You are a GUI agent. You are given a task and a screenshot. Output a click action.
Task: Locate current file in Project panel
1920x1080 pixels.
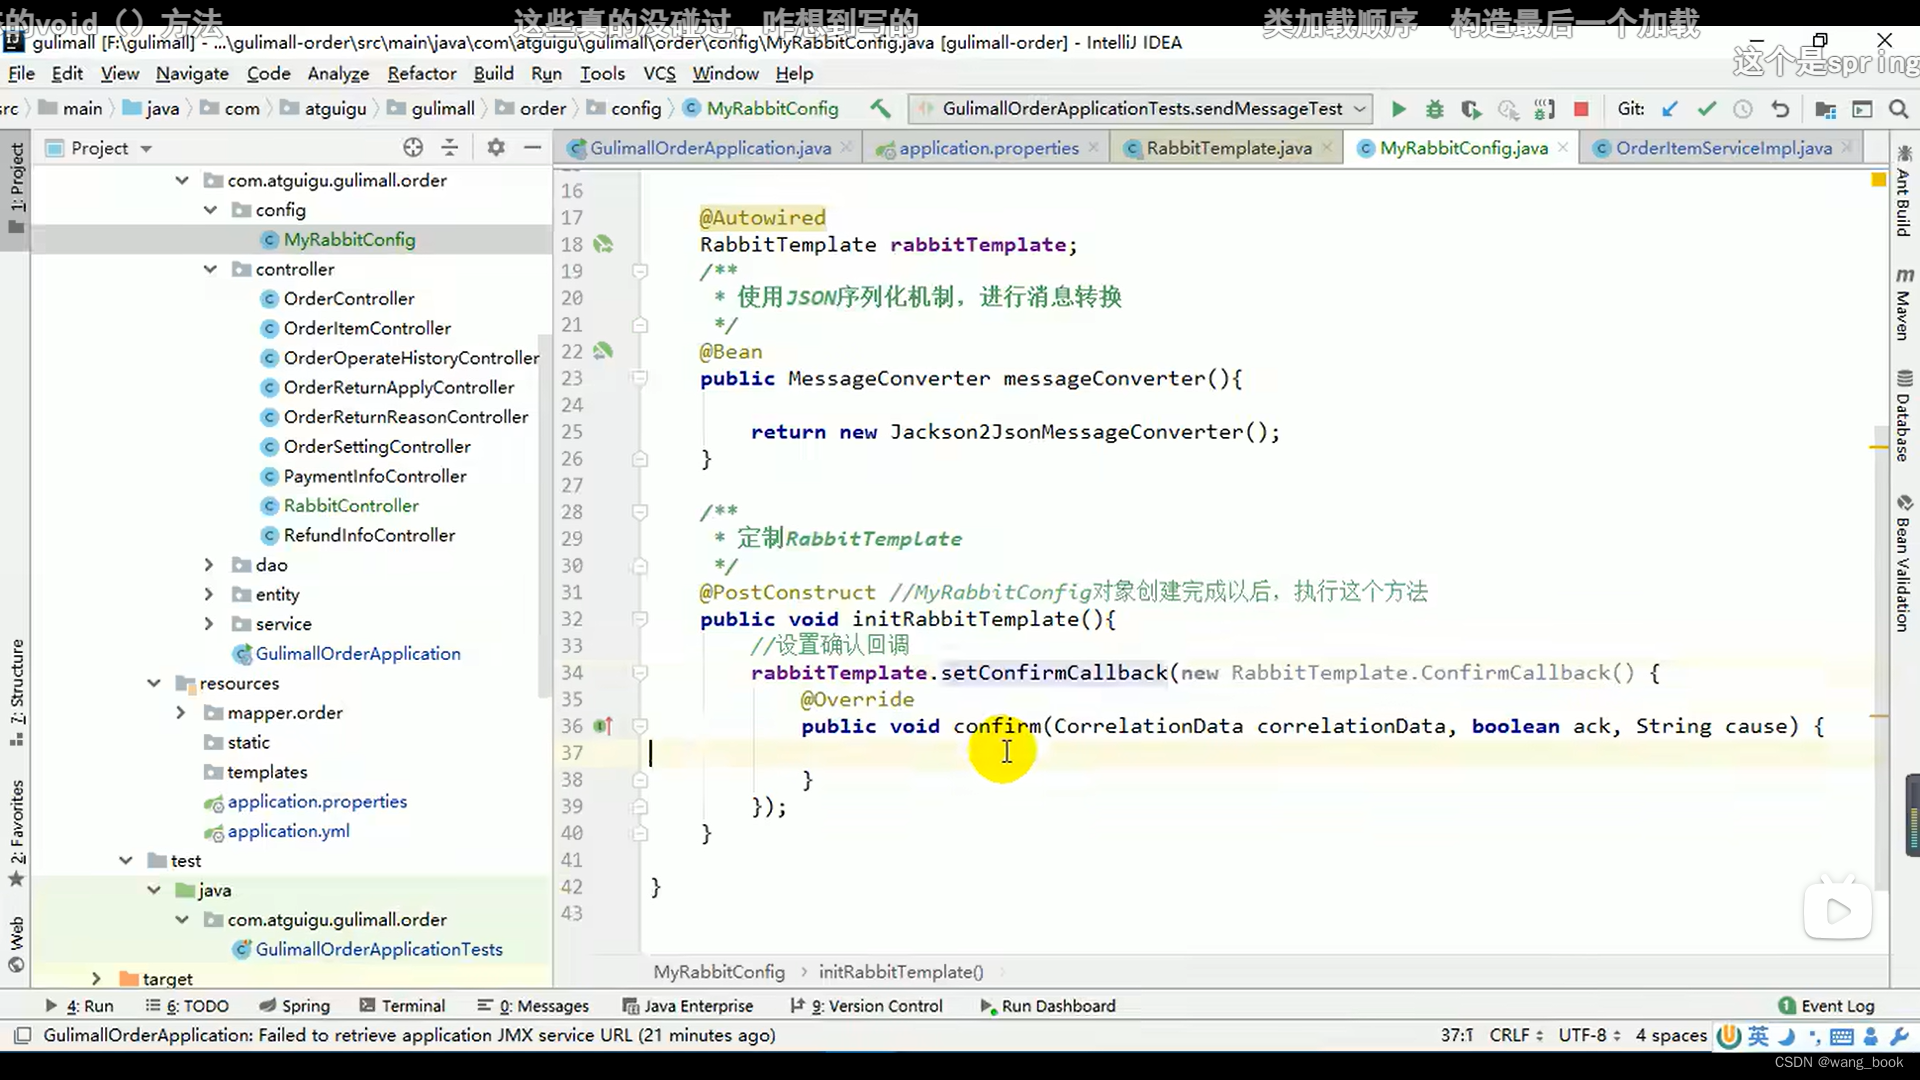pos(413,147)
